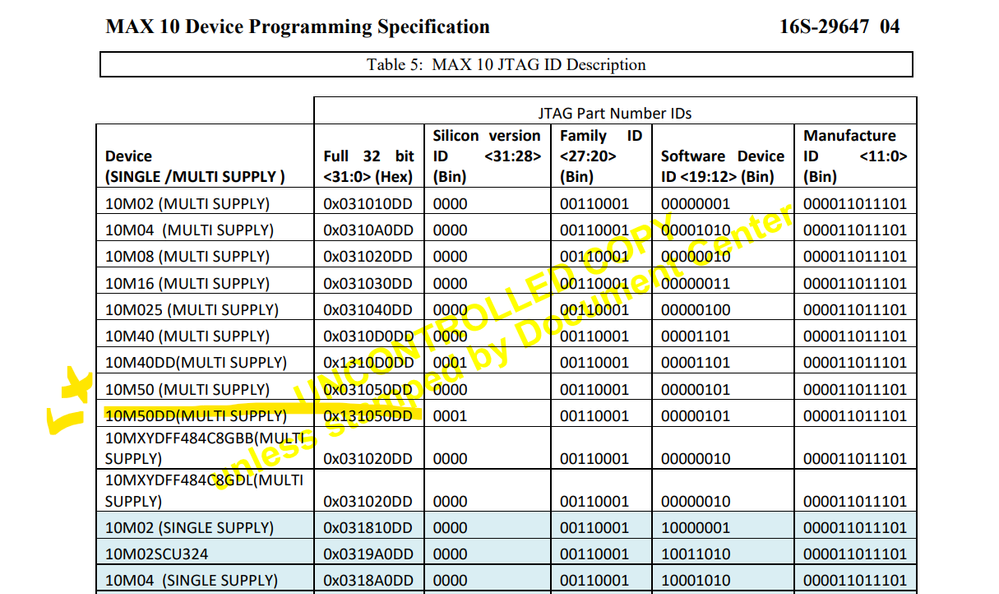Click manufacture ID '000011011101' in the 10M02 (SINGLE SUPPLY) row

(x=854, y=528)
